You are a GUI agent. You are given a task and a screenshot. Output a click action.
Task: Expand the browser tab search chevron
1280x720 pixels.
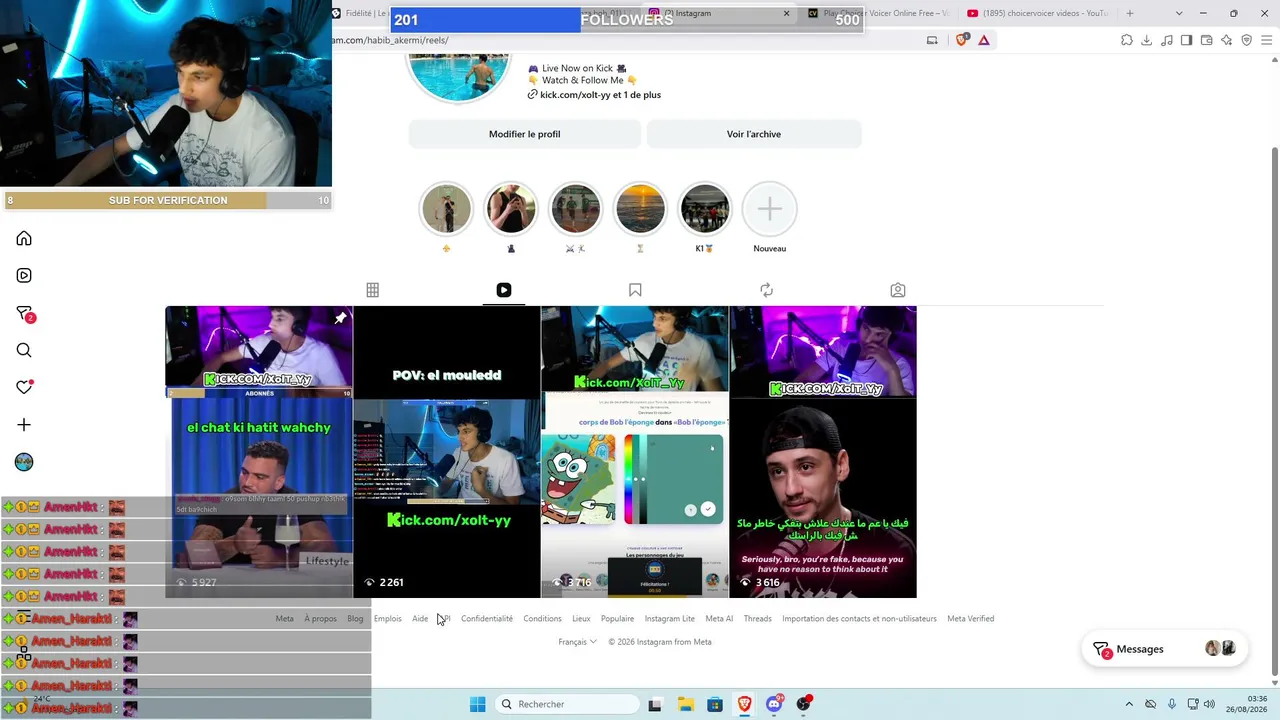1179,13
